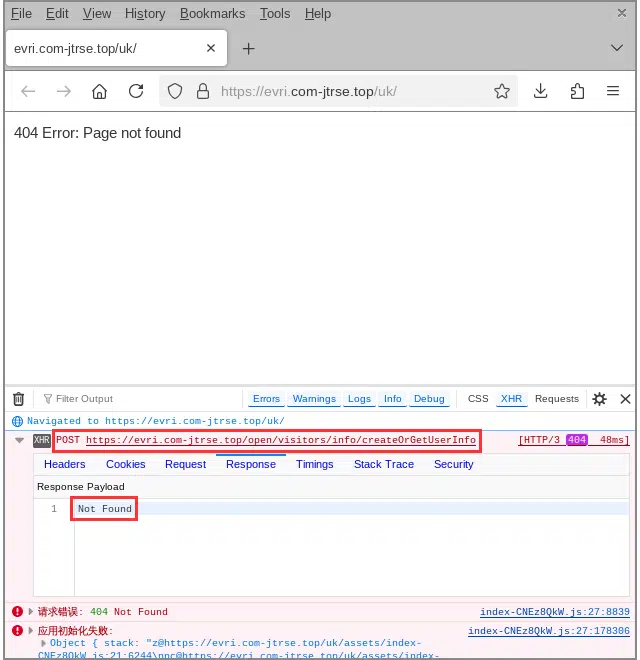Click the address bar URL
This screenshot has width=640, height=660.
308,91
